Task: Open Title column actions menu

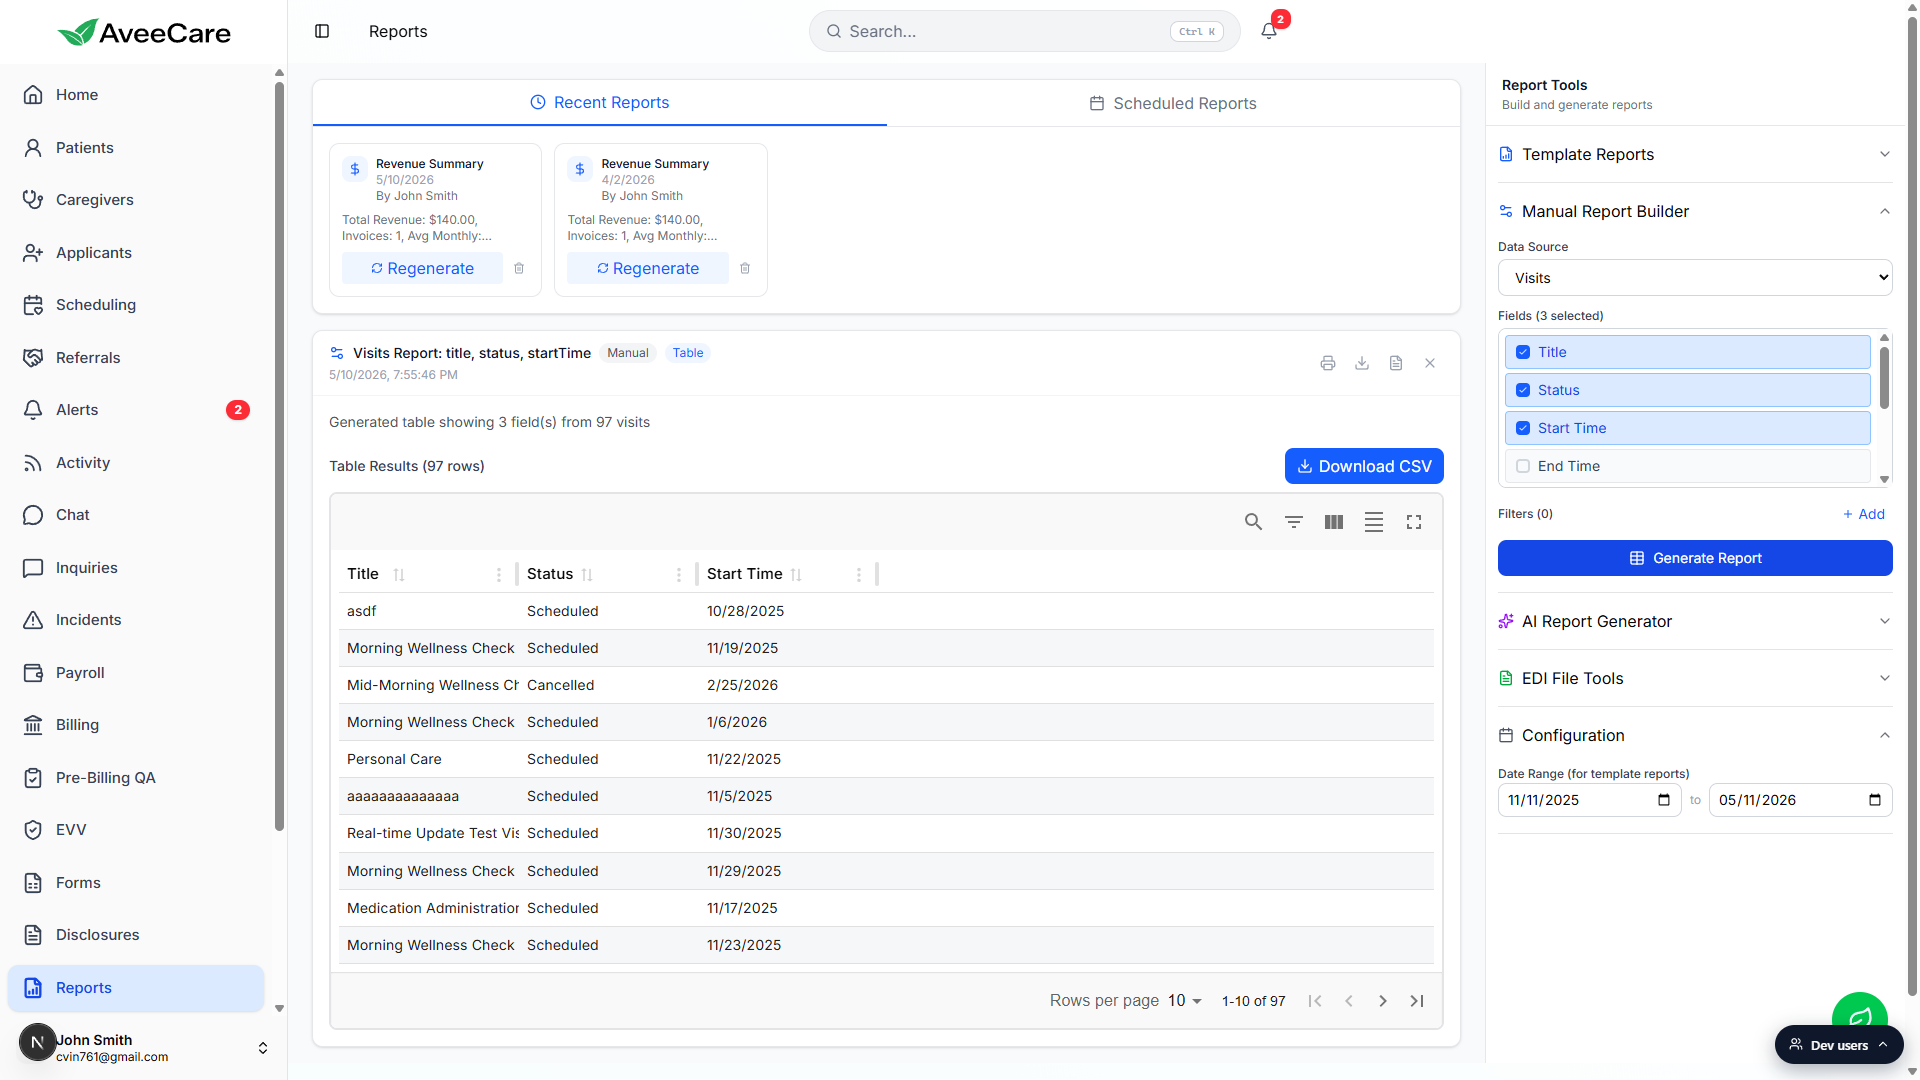Action: coord(499,574)
